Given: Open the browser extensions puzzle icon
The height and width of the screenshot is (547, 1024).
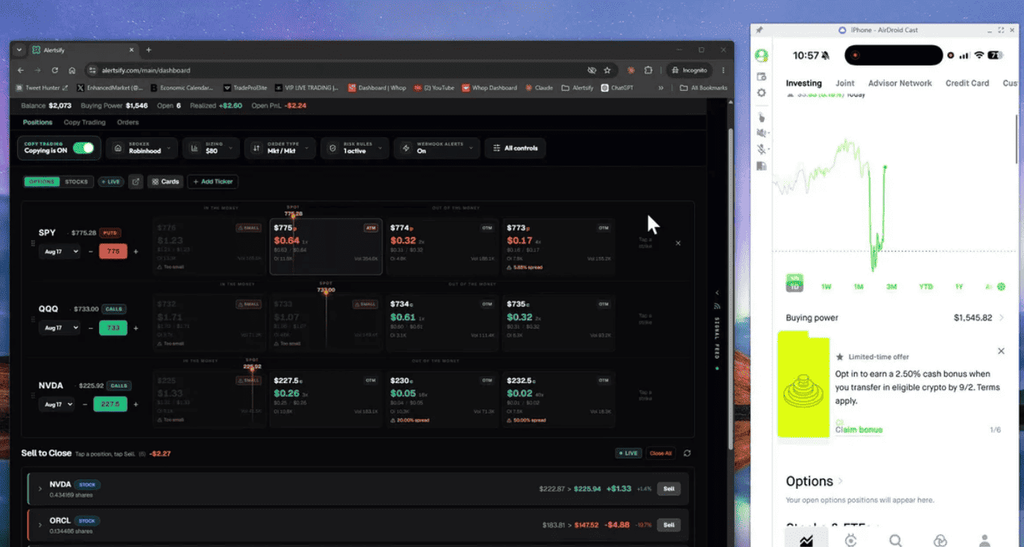Looking at the screenshot, I should tap(648, 70).
